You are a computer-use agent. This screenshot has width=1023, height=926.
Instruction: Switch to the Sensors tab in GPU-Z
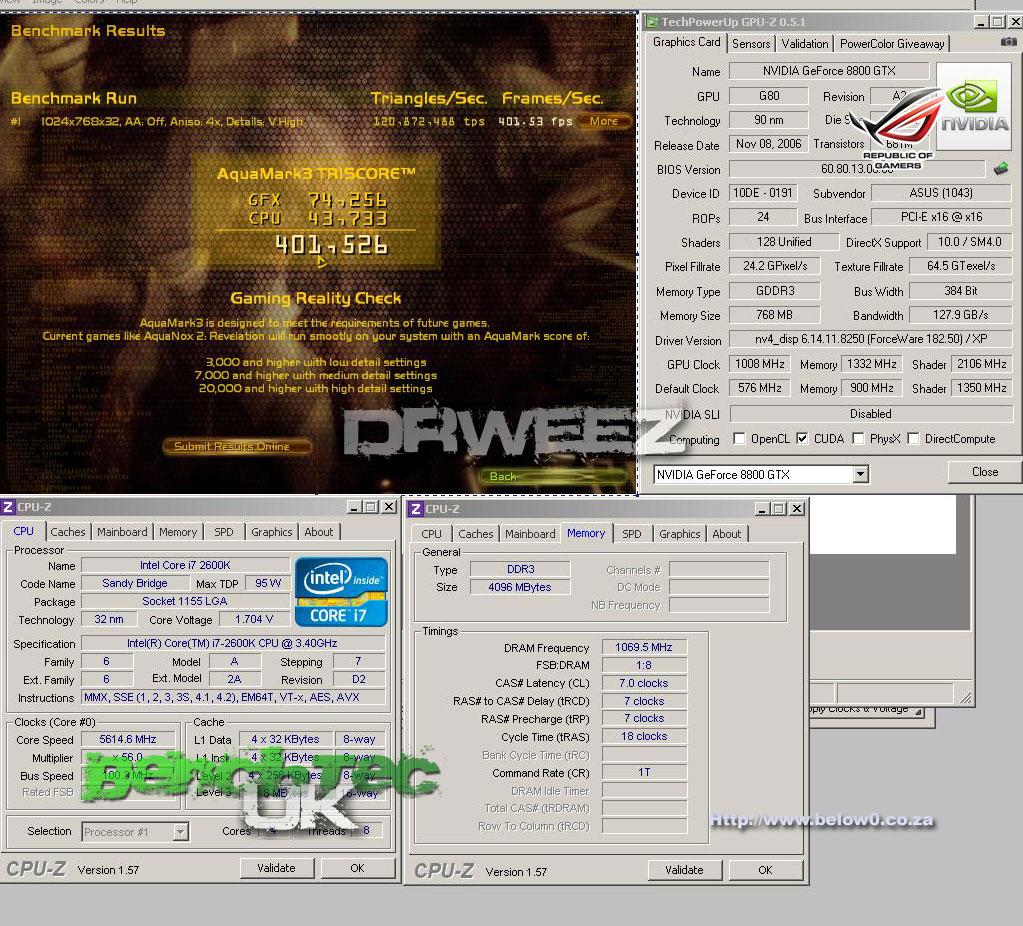(751, 44)
